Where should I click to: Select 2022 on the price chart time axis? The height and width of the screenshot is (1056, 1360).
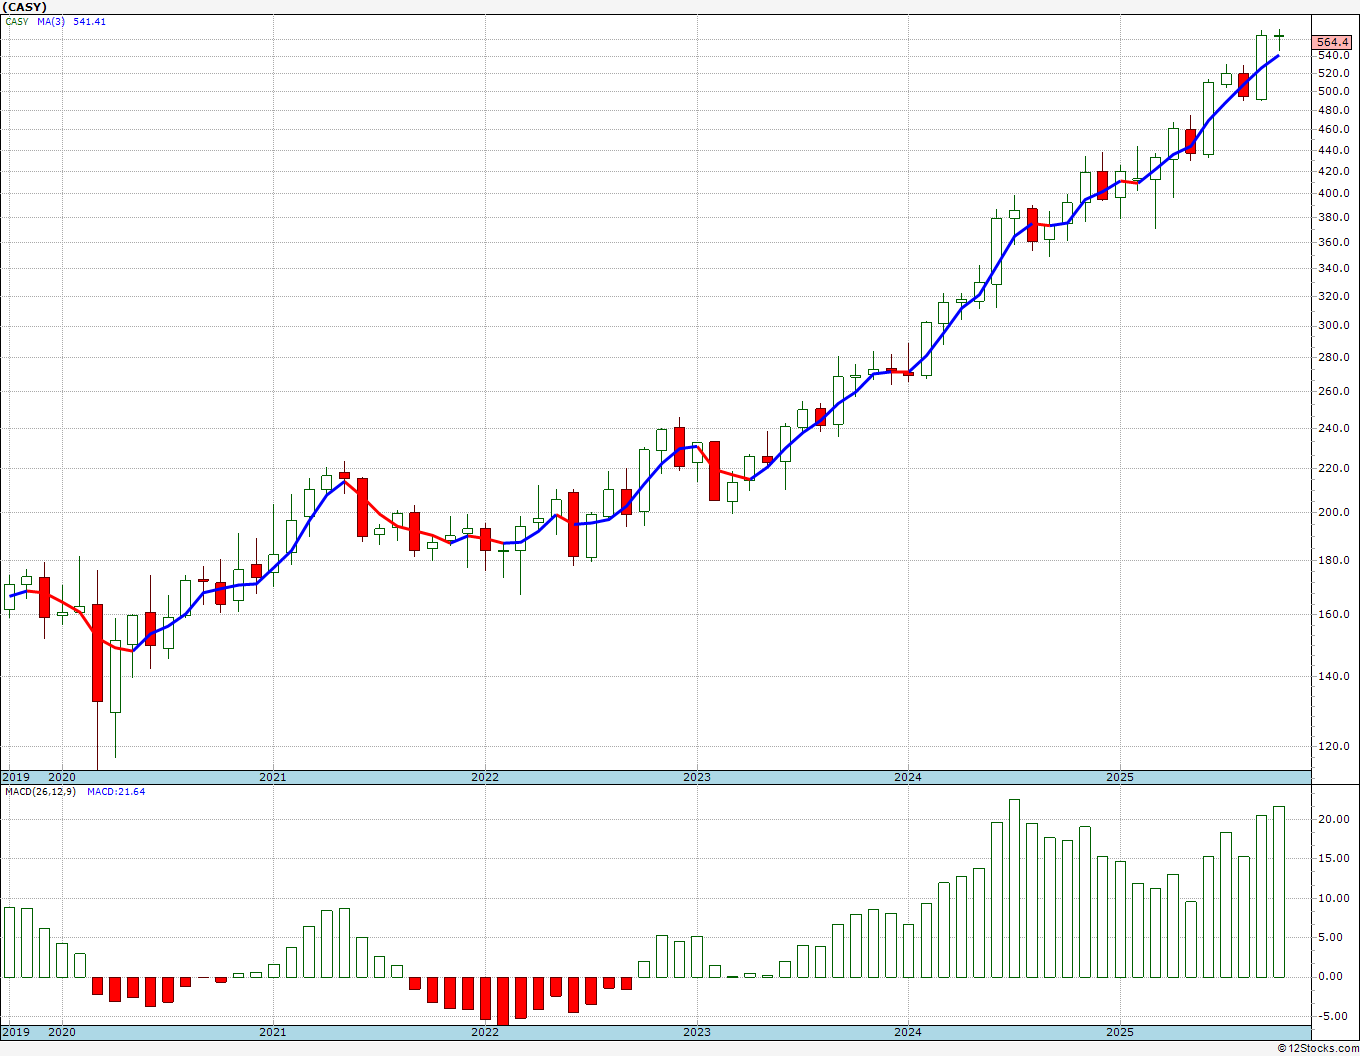pos(485,777)
